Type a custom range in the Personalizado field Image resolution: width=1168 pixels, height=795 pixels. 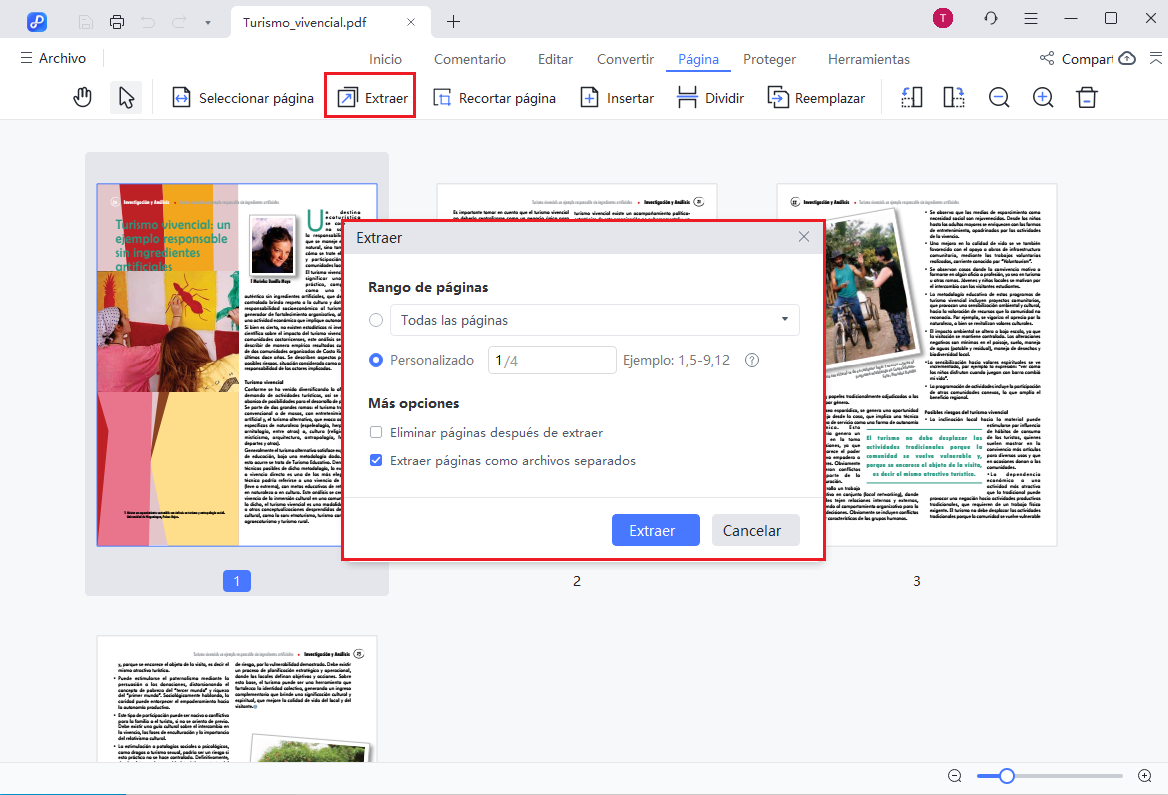(x=551, y=359)
